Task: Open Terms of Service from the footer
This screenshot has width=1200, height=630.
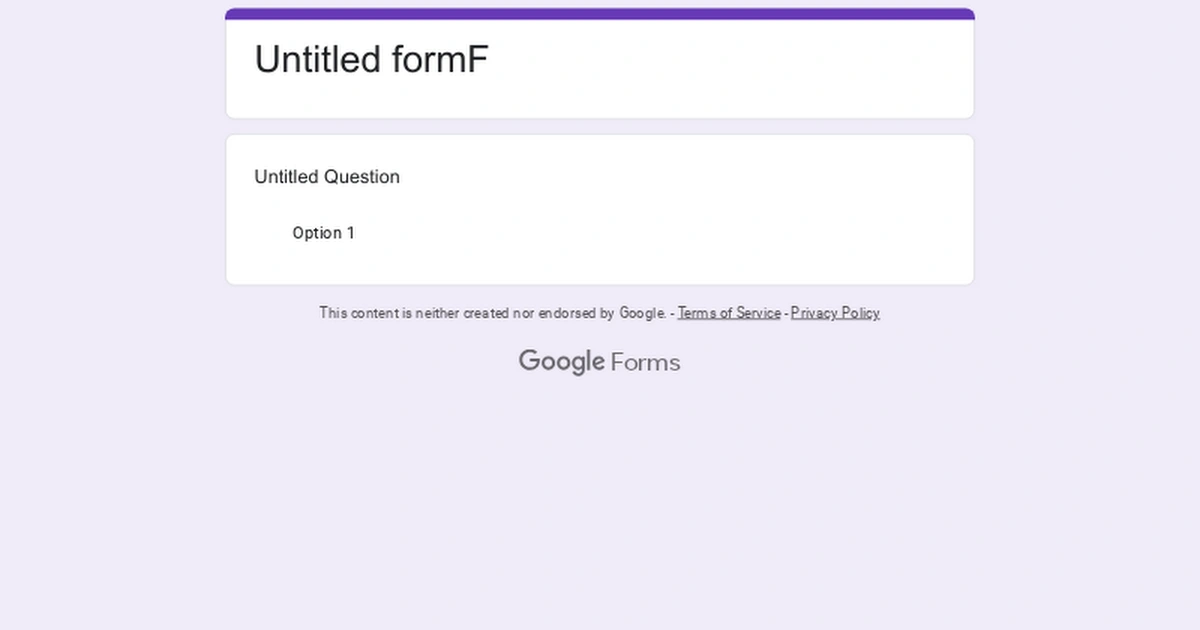Action: pos(729,313)
